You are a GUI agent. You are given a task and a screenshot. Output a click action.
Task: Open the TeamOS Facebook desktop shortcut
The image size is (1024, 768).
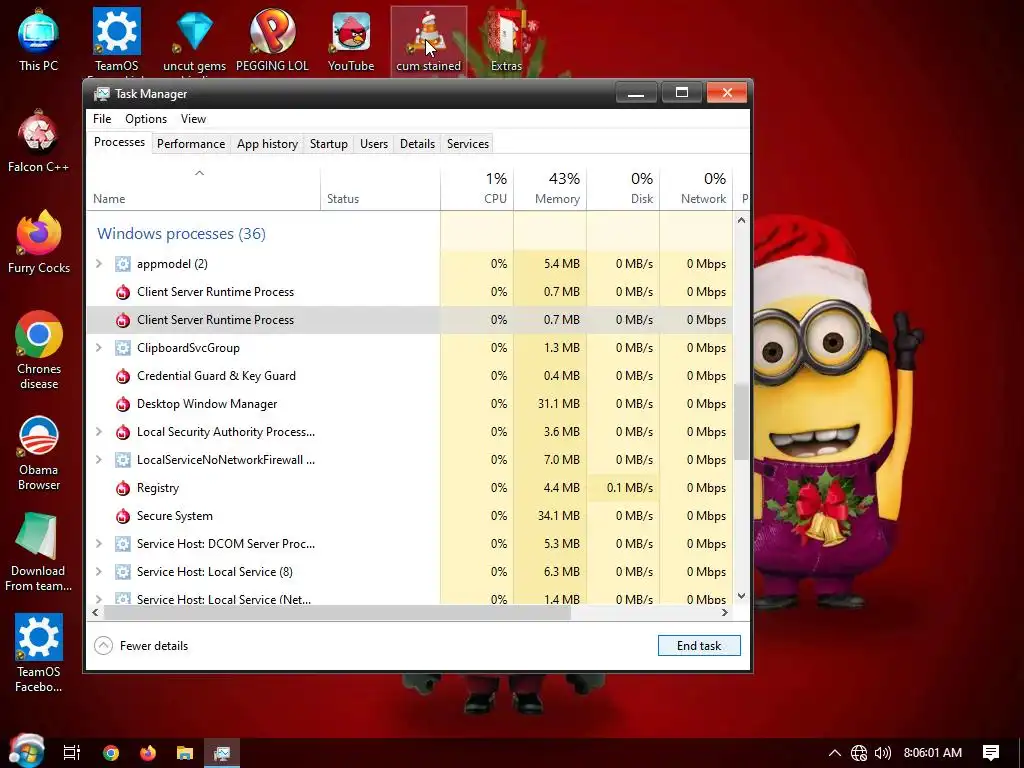pyautogui.click(x=39, y=653)
